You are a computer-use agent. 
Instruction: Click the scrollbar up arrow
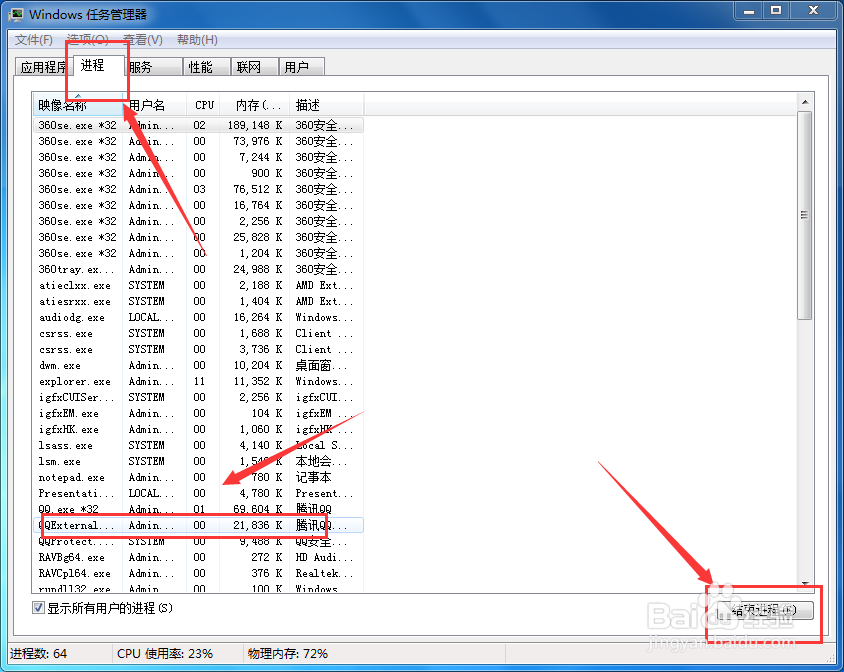805,102
